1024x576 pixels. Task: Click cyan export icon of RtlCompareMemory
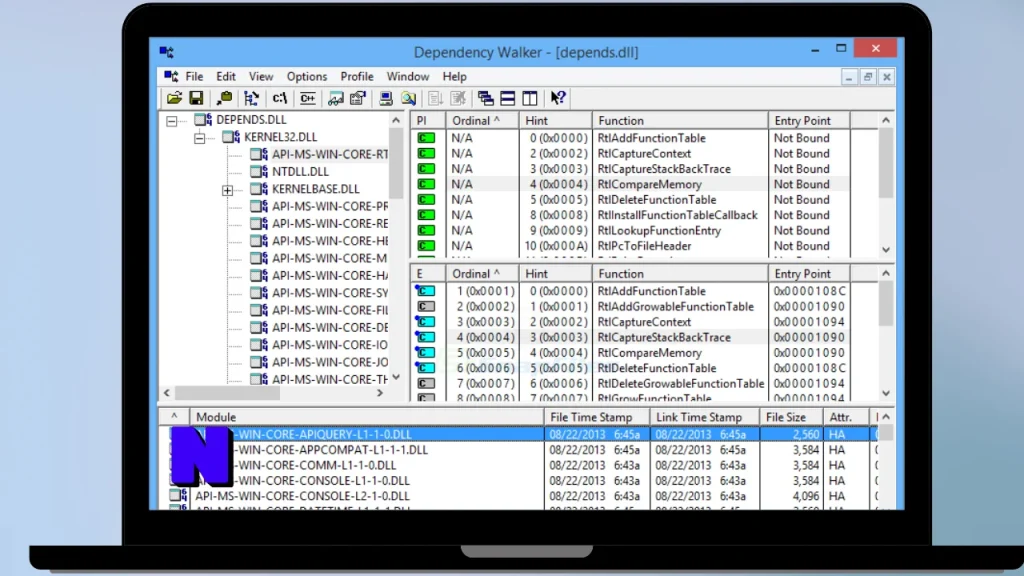(426, 353)
